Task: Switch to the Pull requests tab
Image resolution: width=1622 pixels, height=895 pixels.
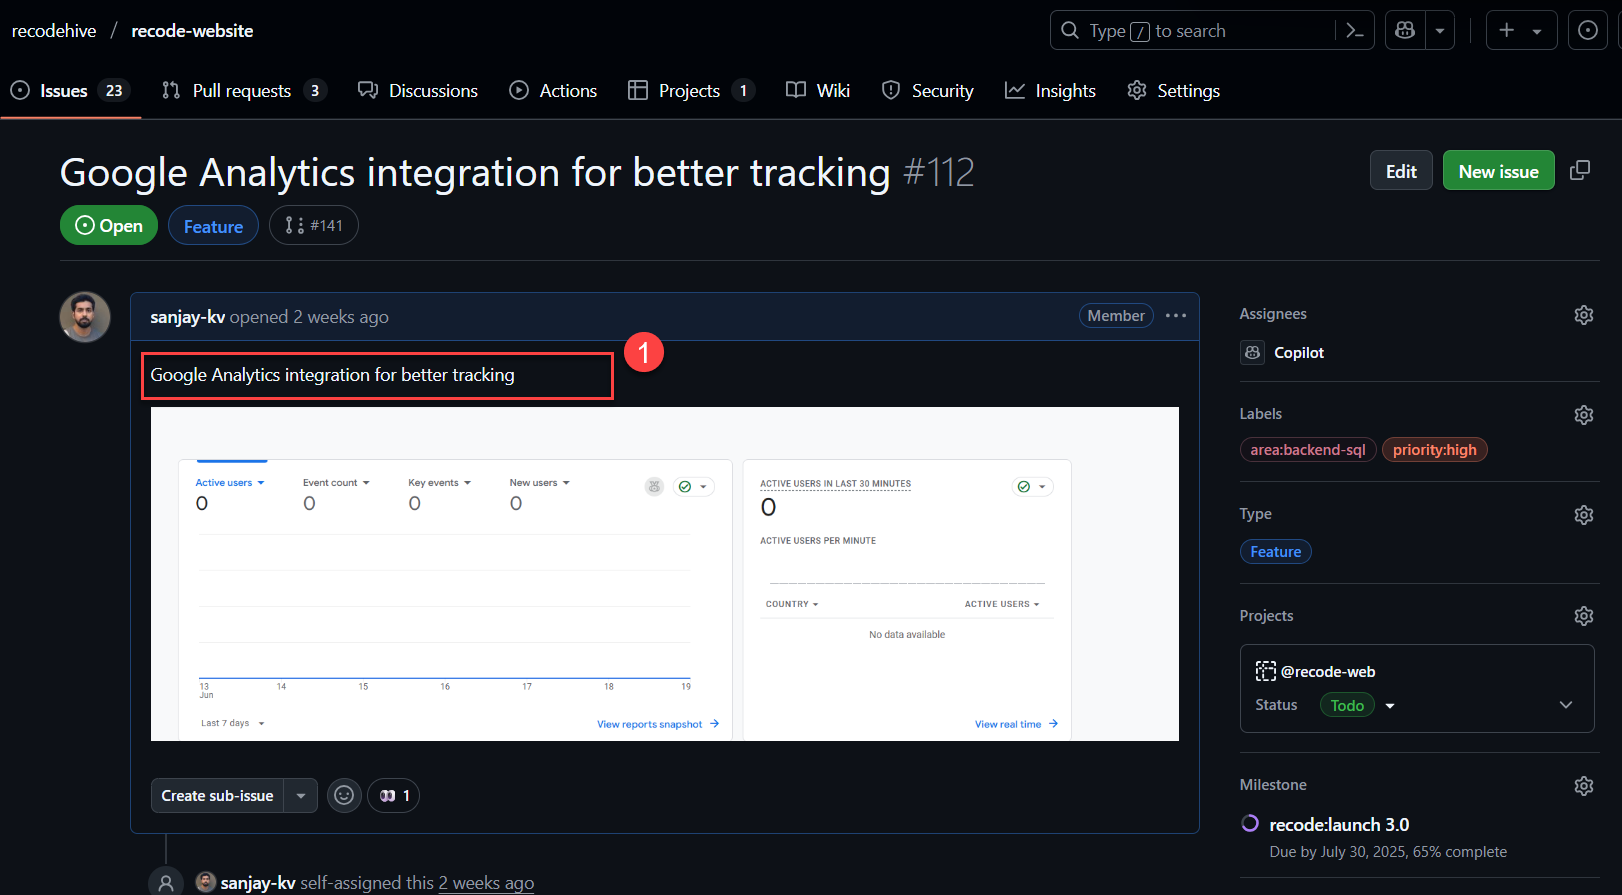Action: (x=243, y=91)
